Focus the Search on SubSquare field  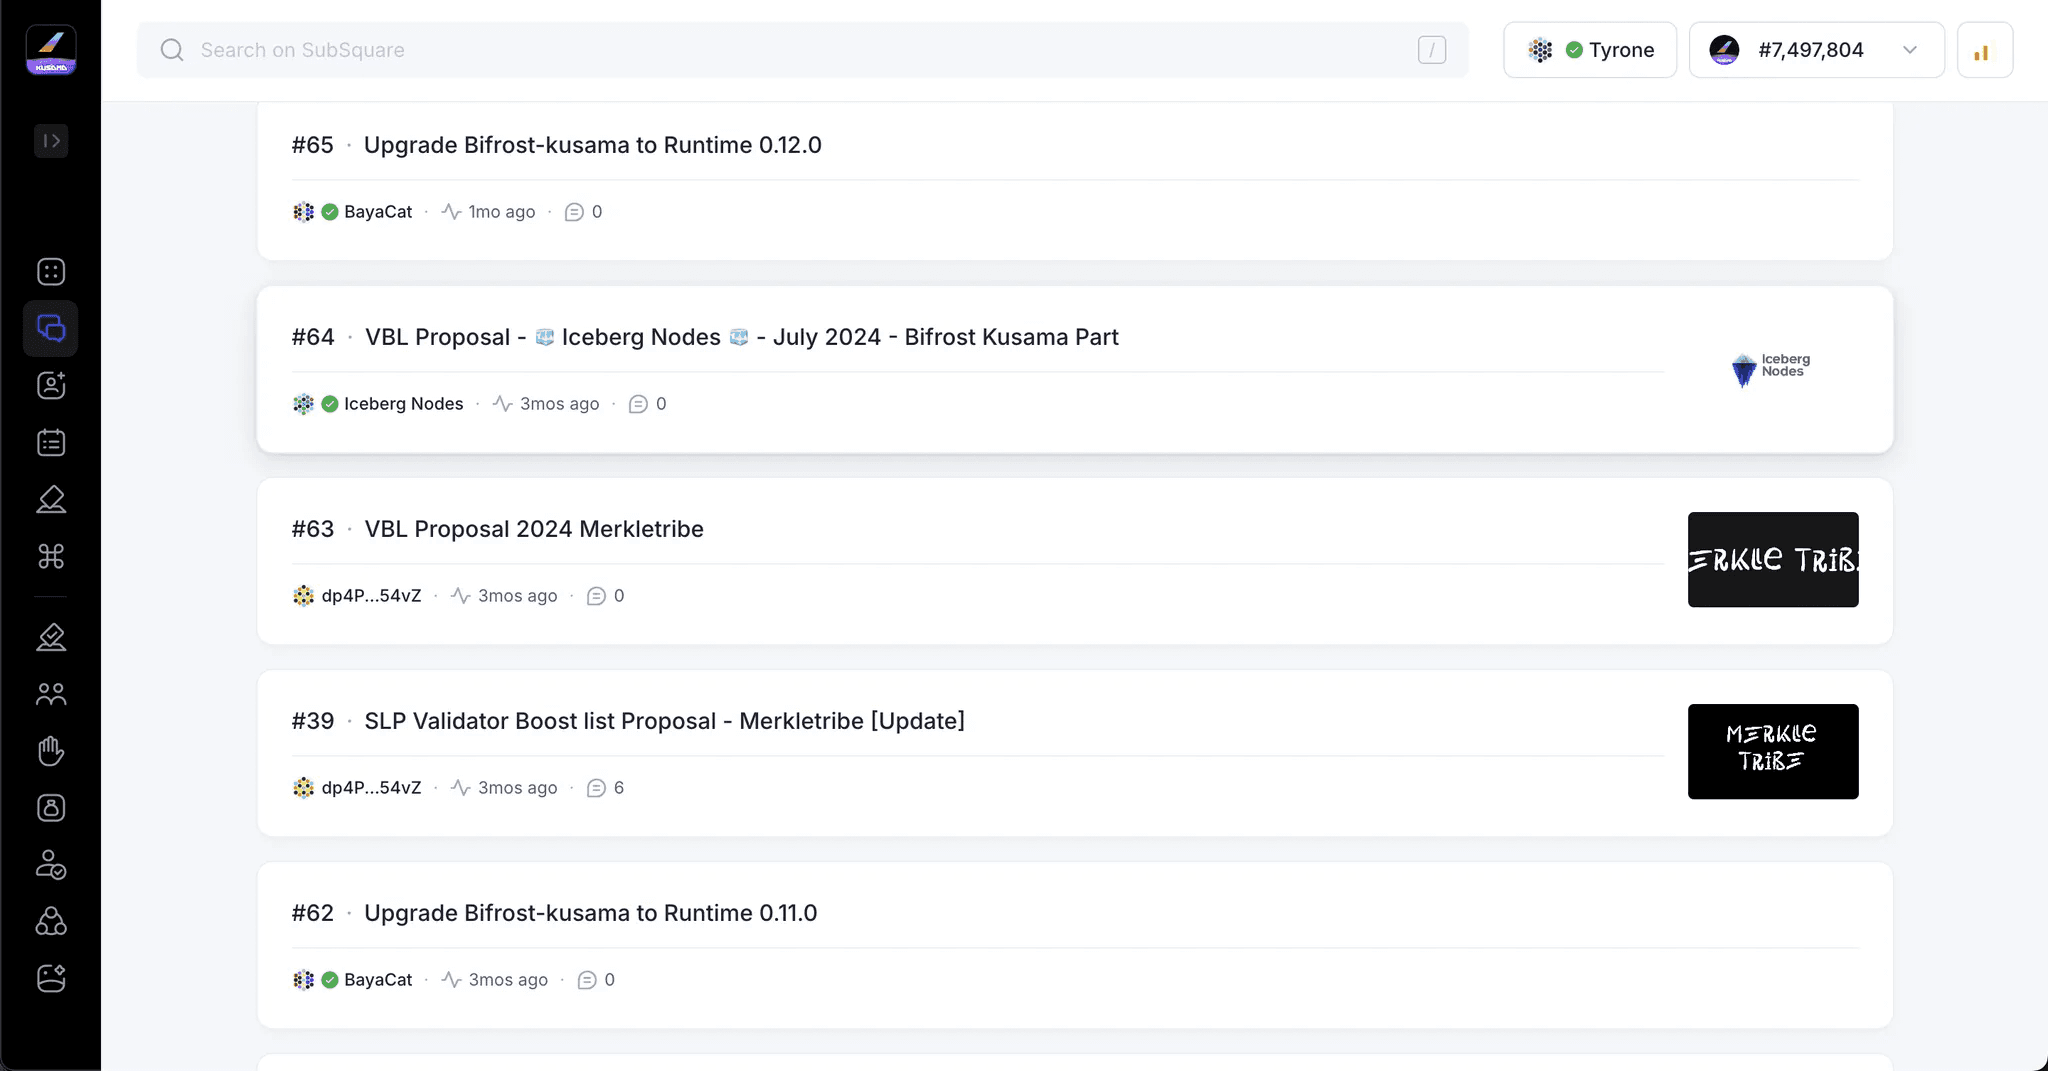pos(802,50)
